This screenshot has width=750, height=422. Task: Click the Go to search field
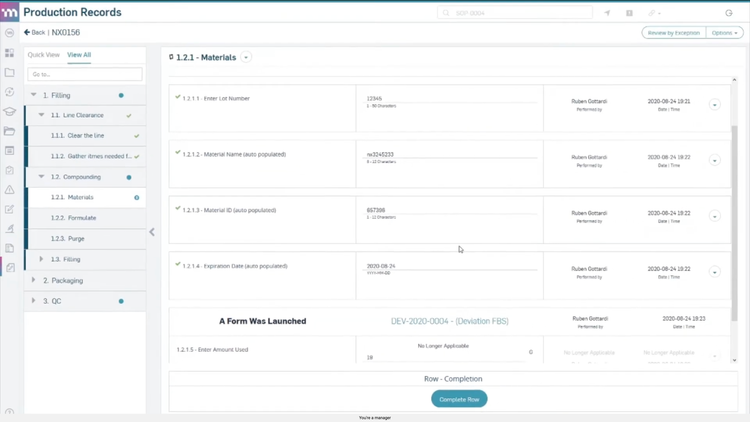(x=85, y=74)
